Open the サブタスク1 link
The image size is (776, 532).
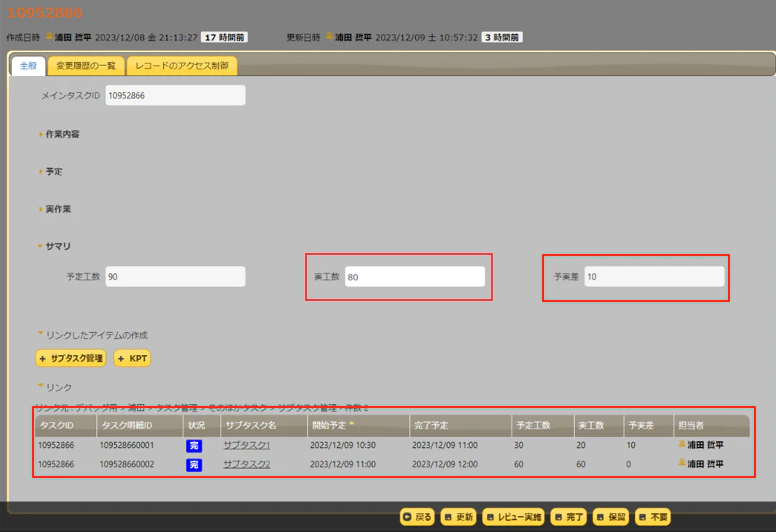click(246, 445)
